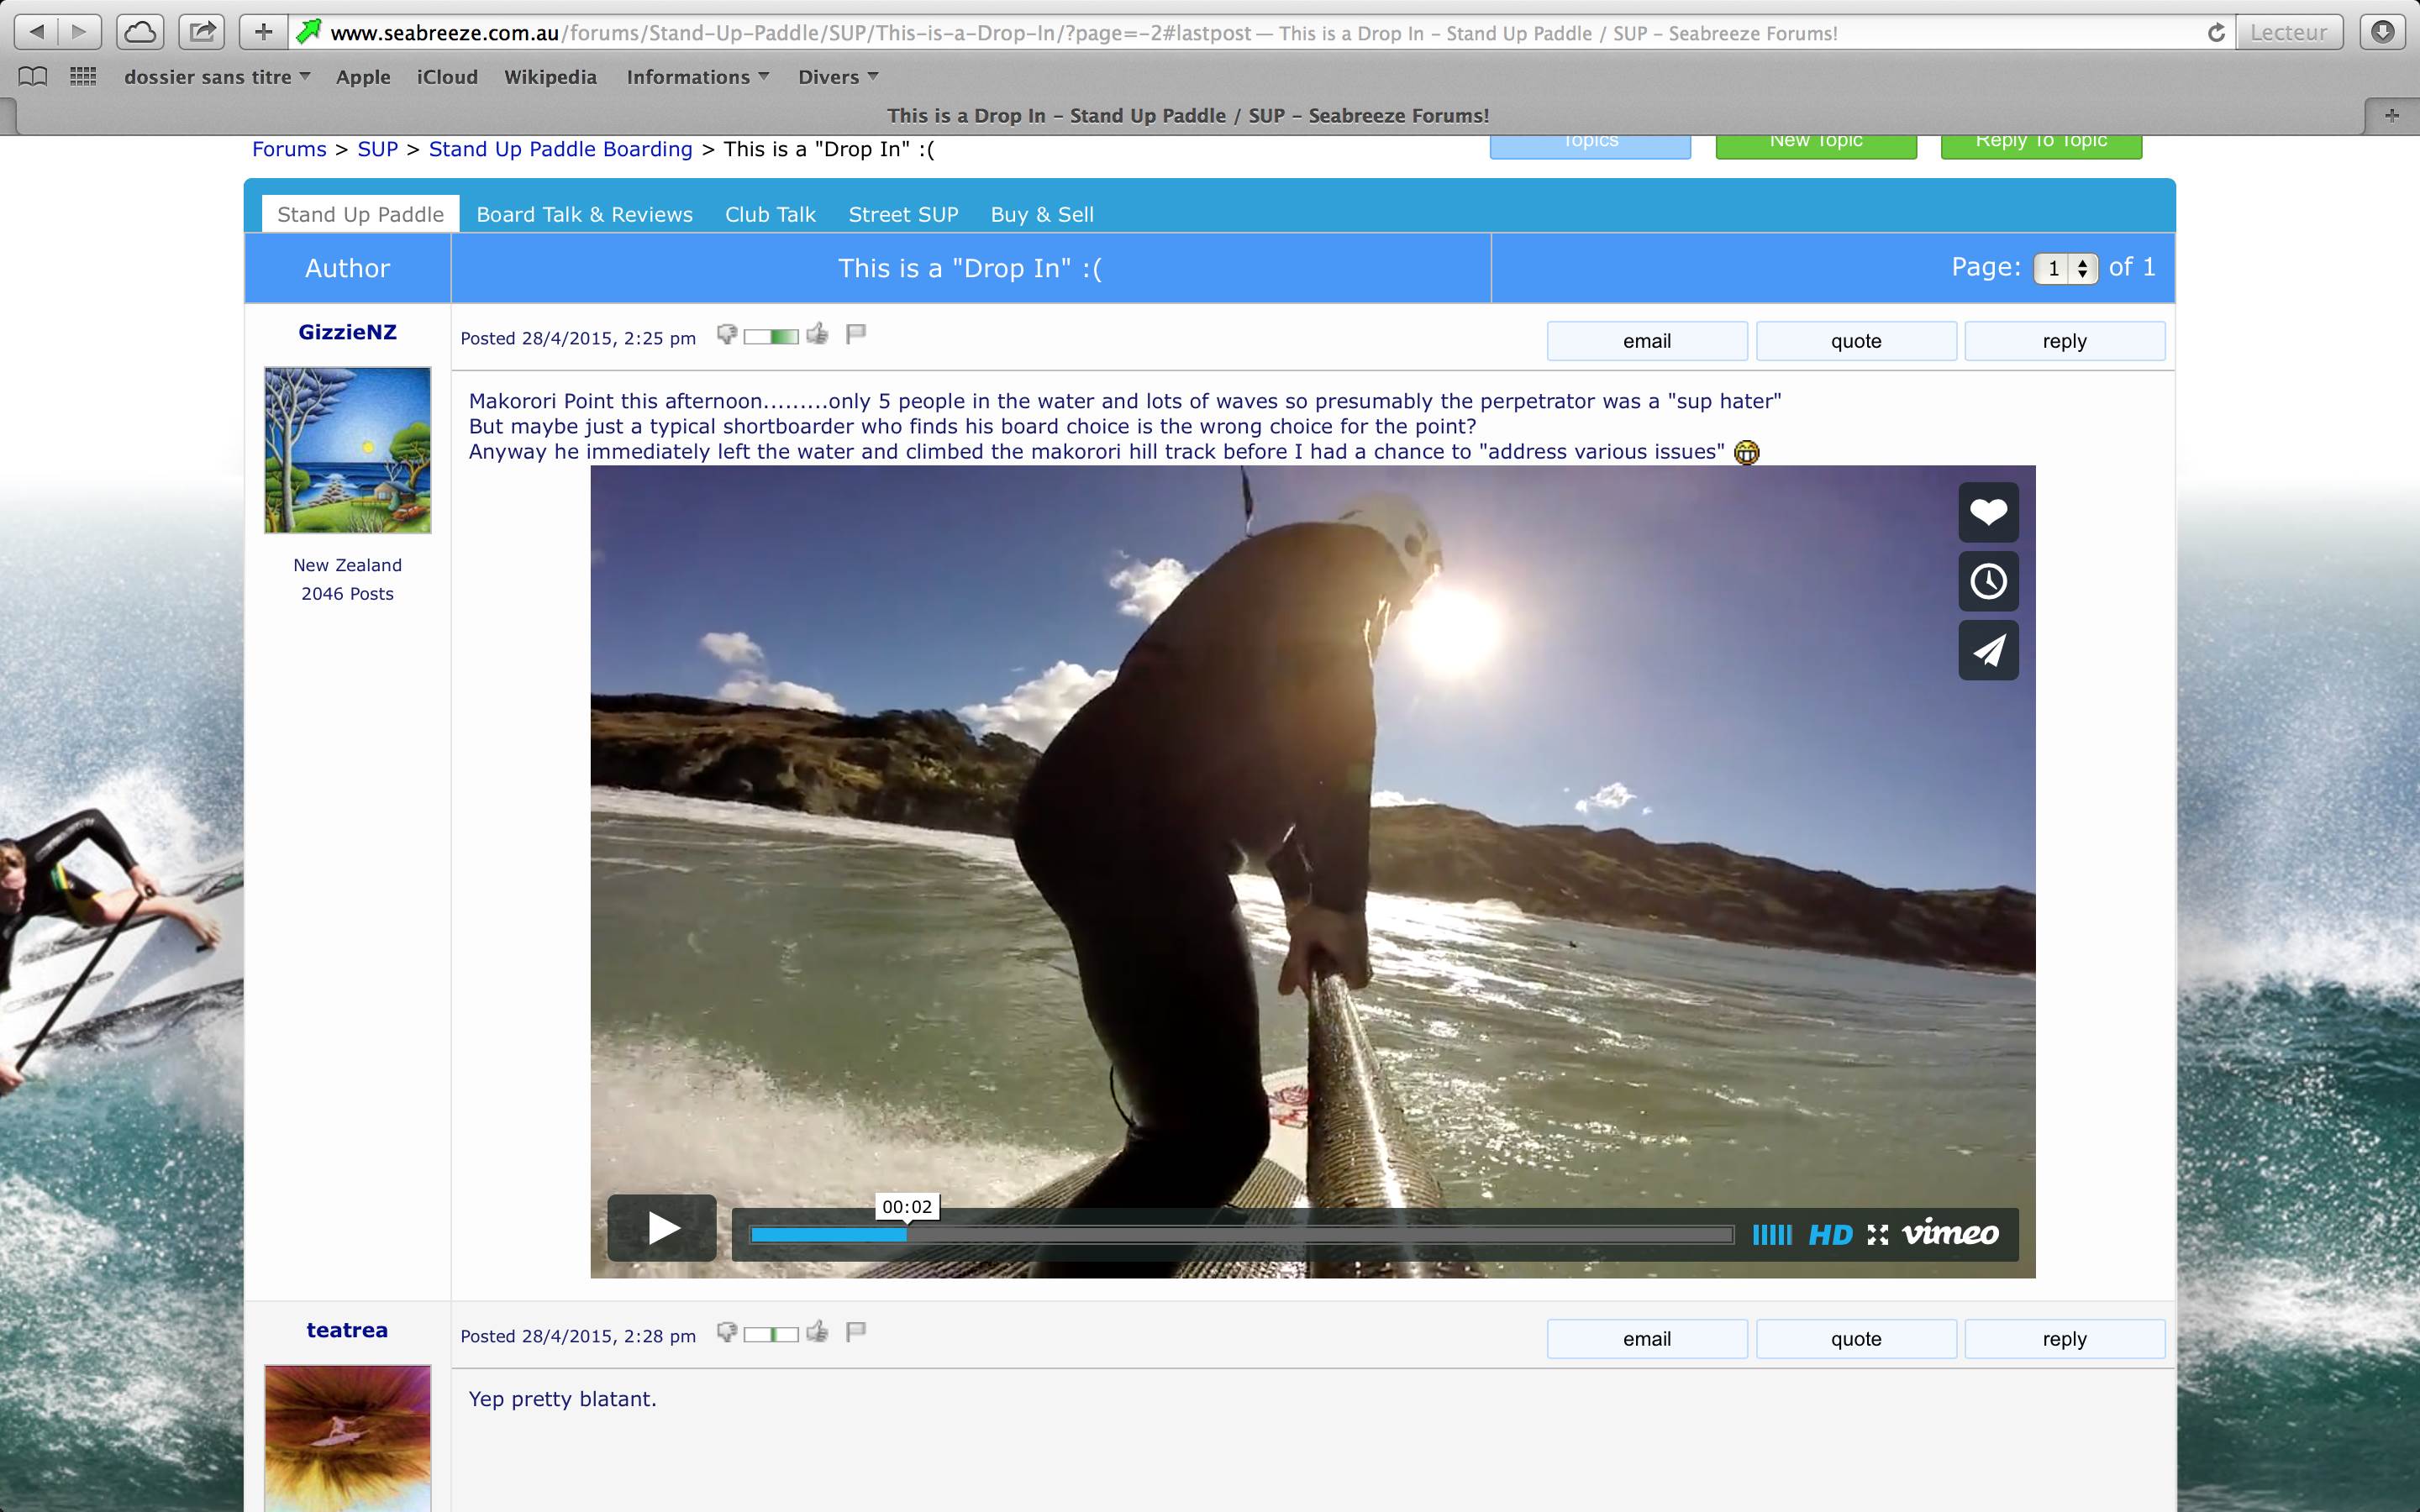The image size is (2420, 1512).
Task: Enter fullscreen mode on video player
Action: click(x=1877, y=1235)
